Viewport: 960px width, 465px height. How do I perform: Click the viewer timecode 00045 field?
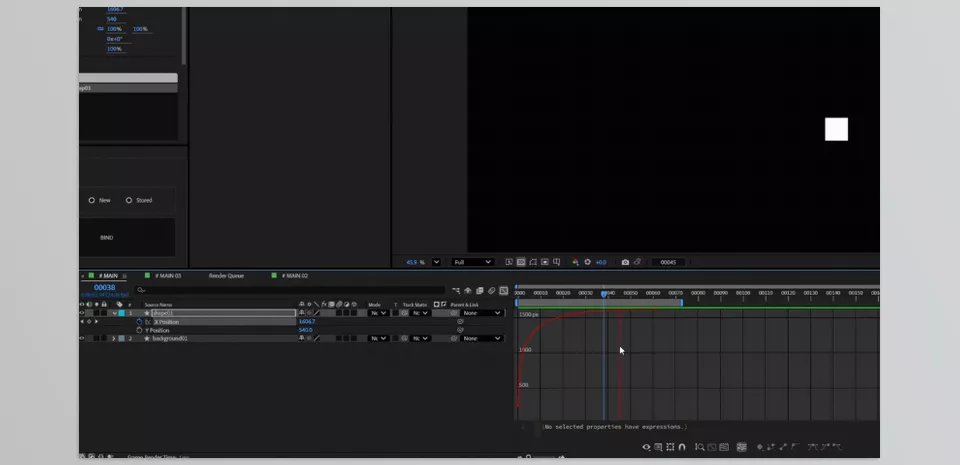point(668,262)
